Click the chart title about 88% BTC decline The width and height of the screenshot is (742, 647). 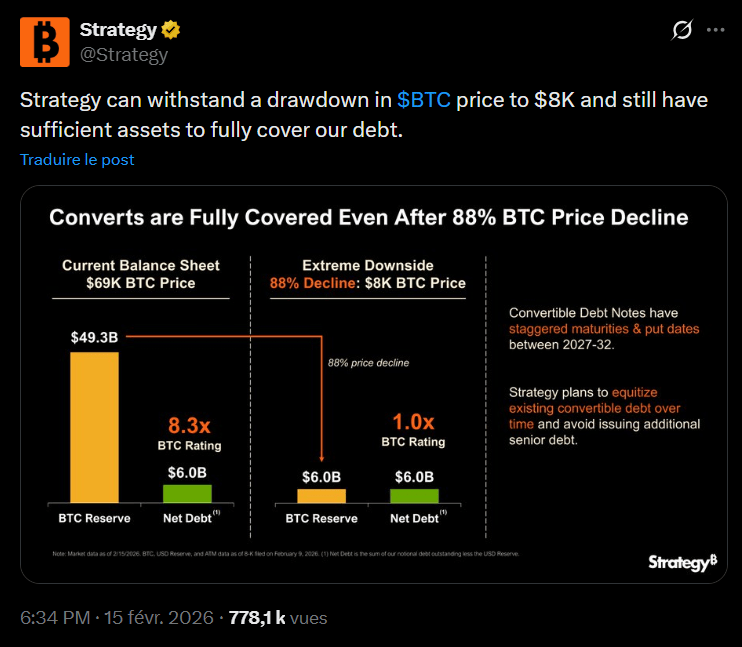tap(369, 217)
